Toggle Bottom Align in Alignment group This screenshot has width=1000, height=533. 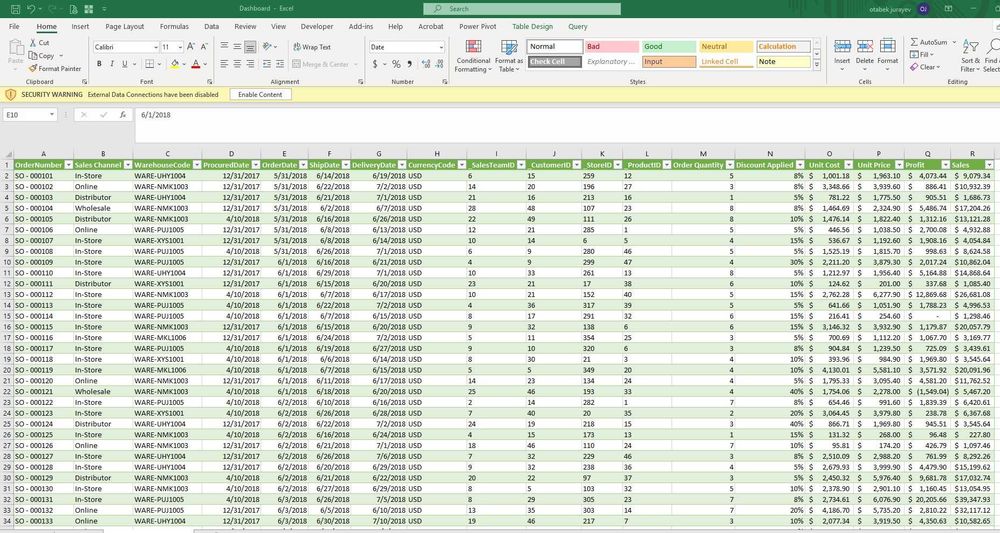pos(250,47)
